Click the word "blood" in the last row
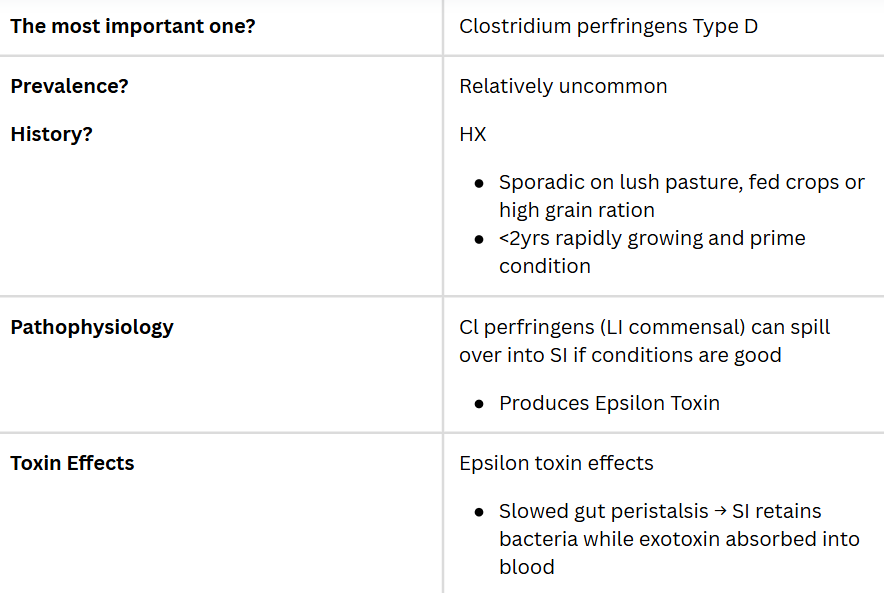The image size is (884, 593). [527, 567]
